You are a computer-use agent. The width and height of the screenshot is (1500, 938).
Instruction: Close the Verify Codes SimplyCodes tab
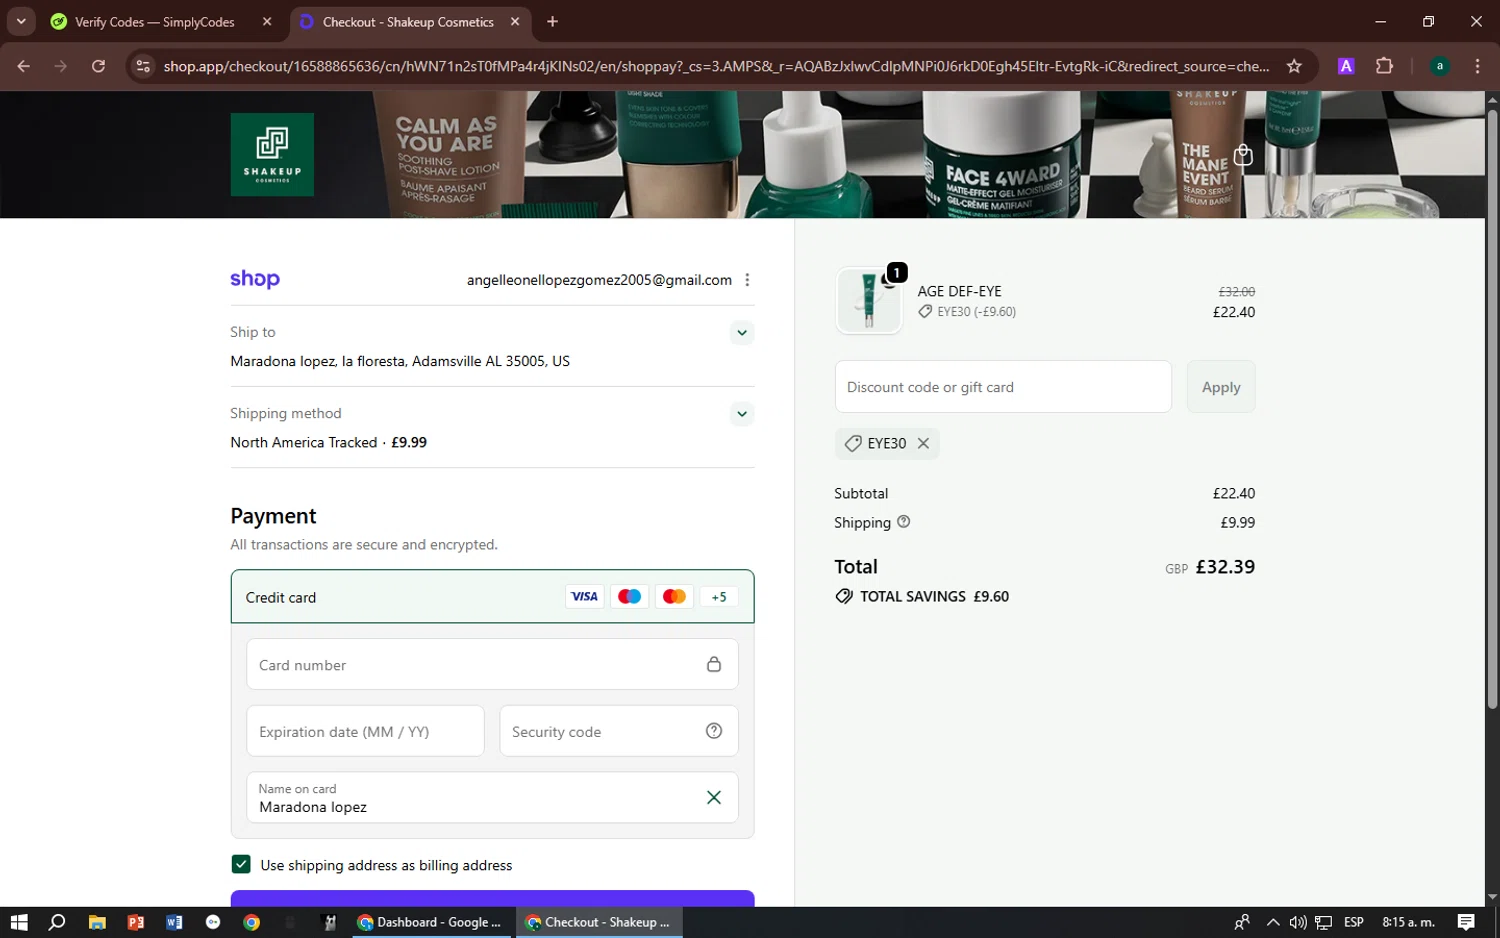(x=267, y=21)
